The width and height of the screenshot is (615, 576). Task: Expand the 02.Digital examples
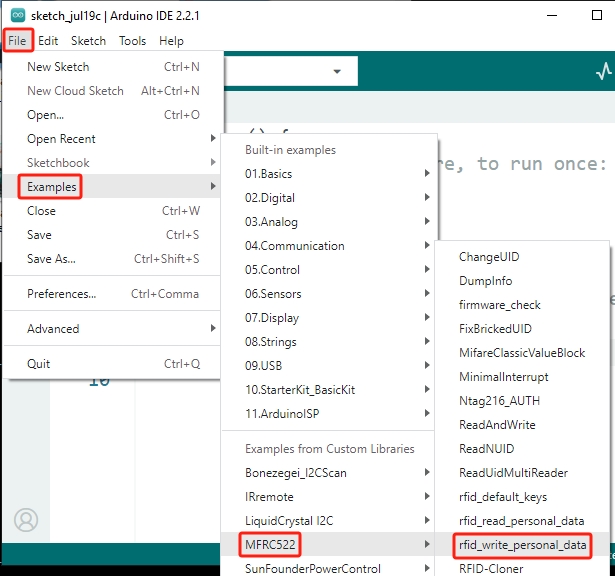[329, 198]
